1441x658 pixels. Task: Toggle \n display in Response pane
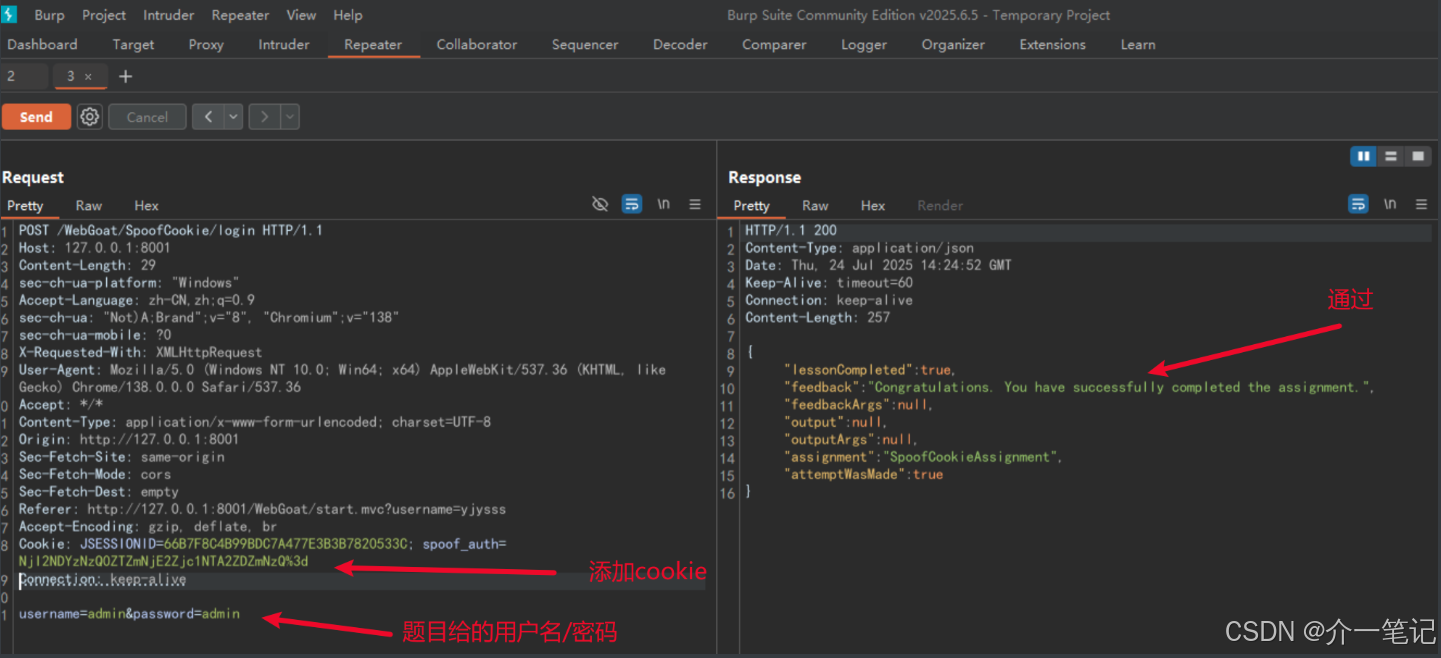point(1390,204)
